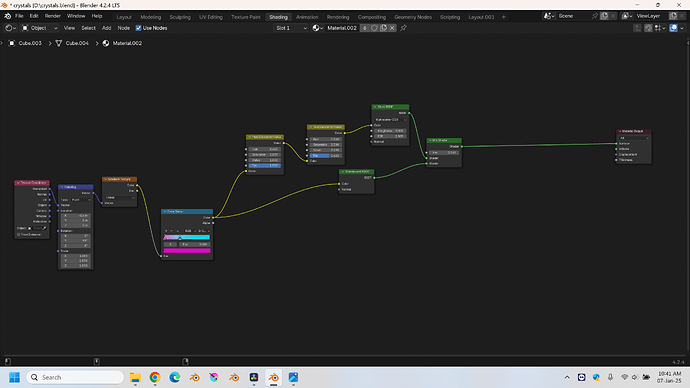Enable the From Instancer checkbox
Image resolution: width=690 pixels, height=388 pixels.
[18, 234]
